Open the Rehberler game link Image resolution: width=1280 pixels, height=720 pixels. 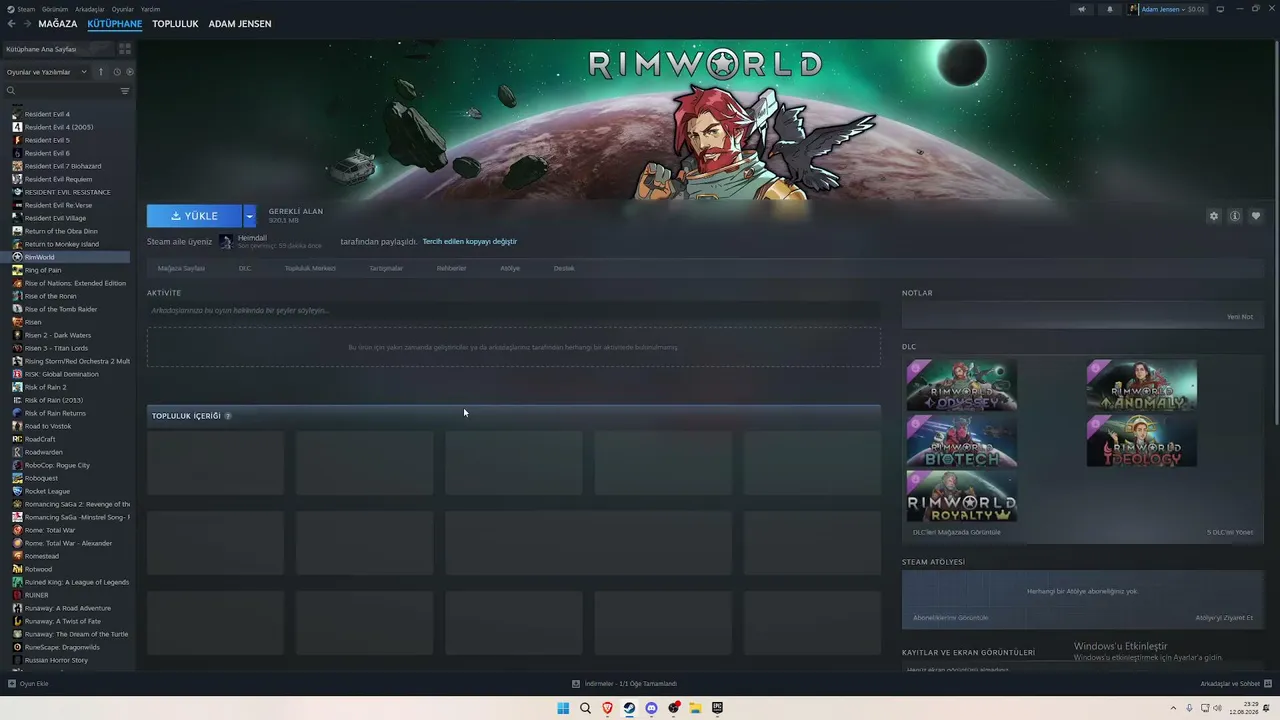coord(451,268)
